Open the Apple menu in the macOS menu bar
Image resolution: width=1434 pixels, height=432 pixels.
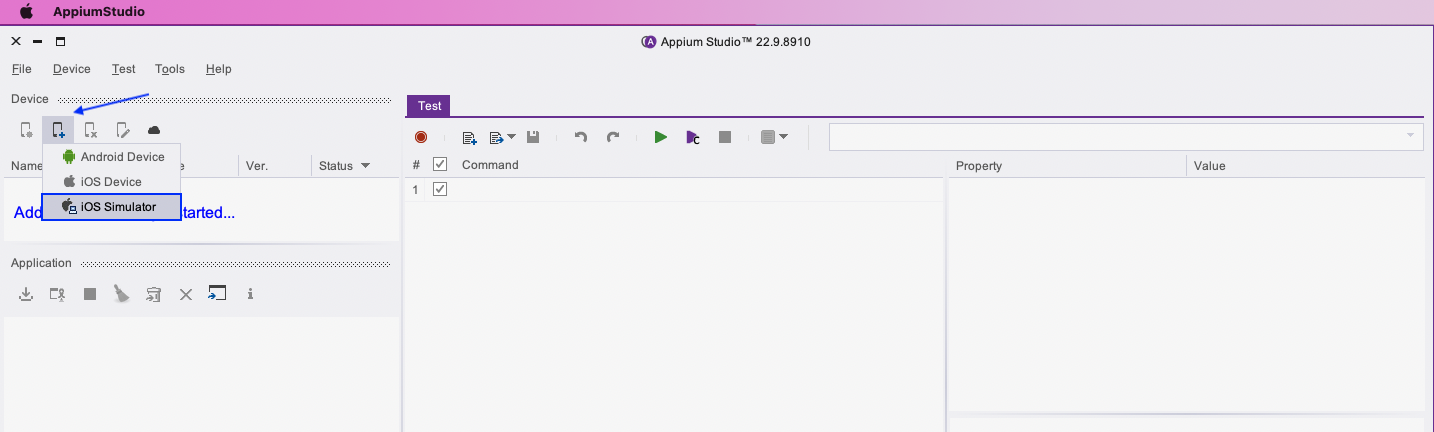[26, 12]
